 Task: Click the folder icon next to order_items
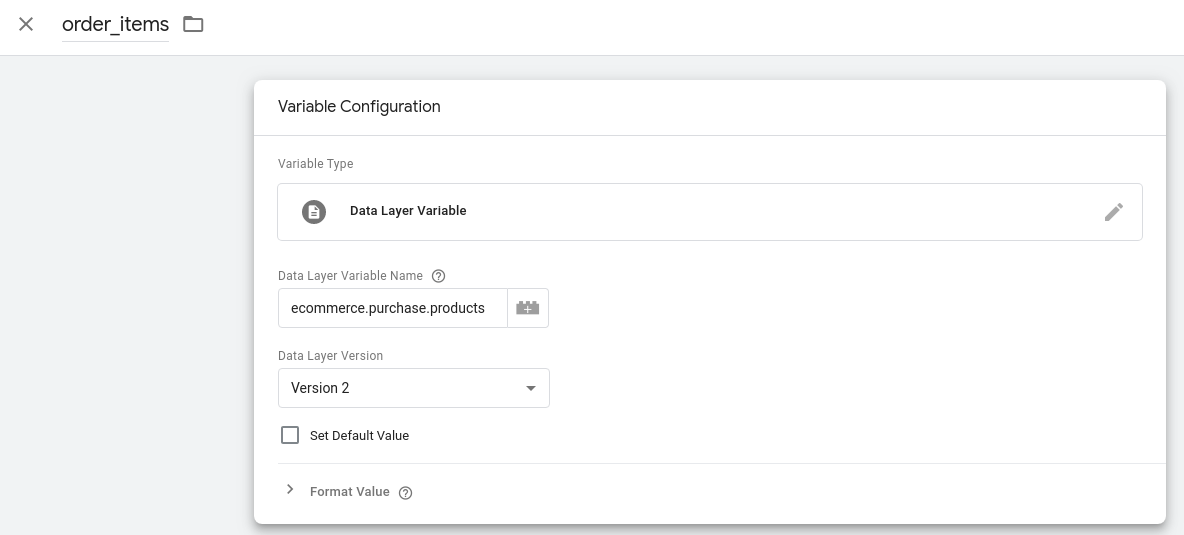click(193, 24)
